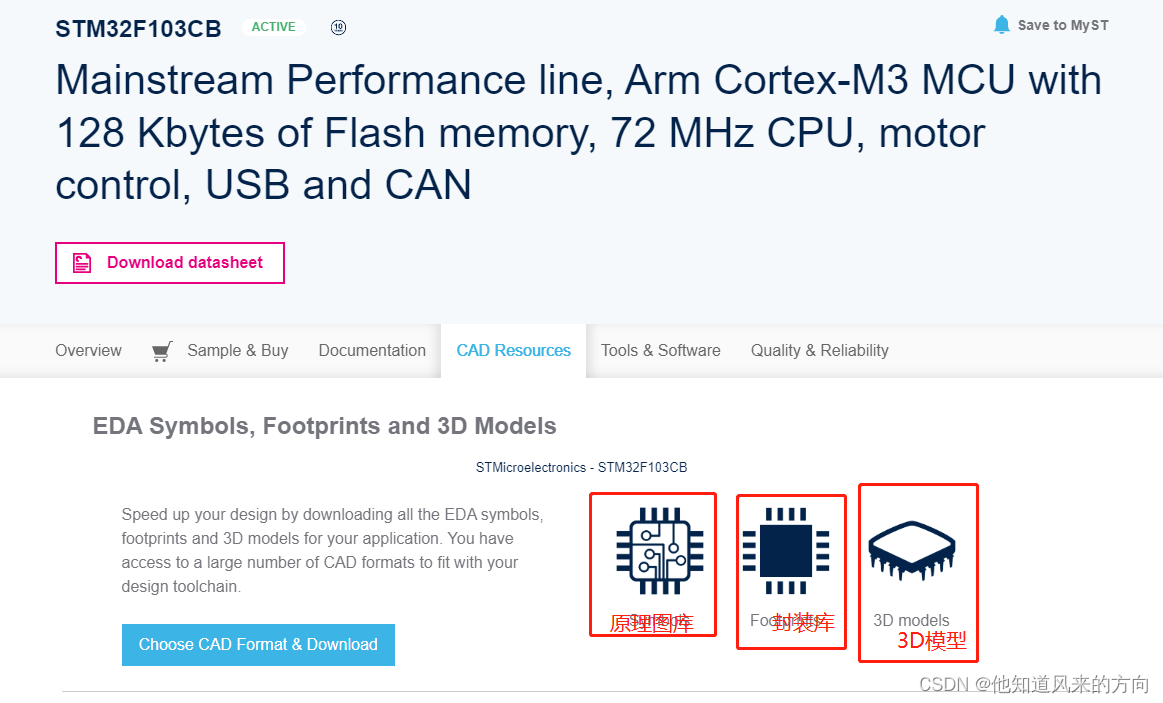Switch to the Quality & Reliability tab

pyautogui.click(x=819, y=351)
